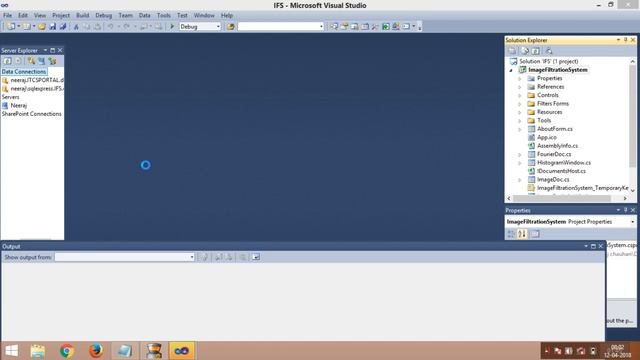This screenshot has width=640, height=360.
Task: Expand the HistogramWindow.cs node arrow
Action: coord(520,163)
